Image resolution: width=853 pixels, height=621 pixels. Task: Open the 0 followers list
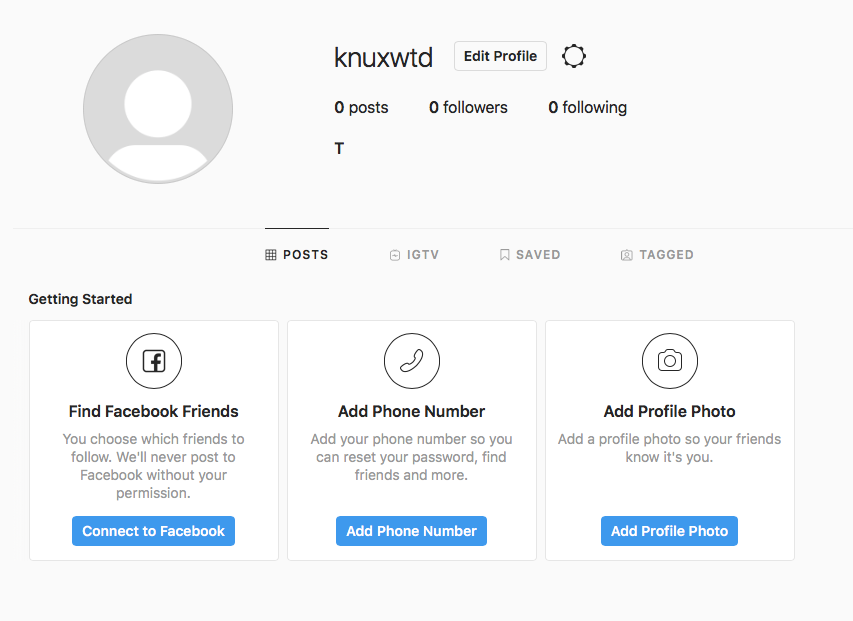coord(468,108)
